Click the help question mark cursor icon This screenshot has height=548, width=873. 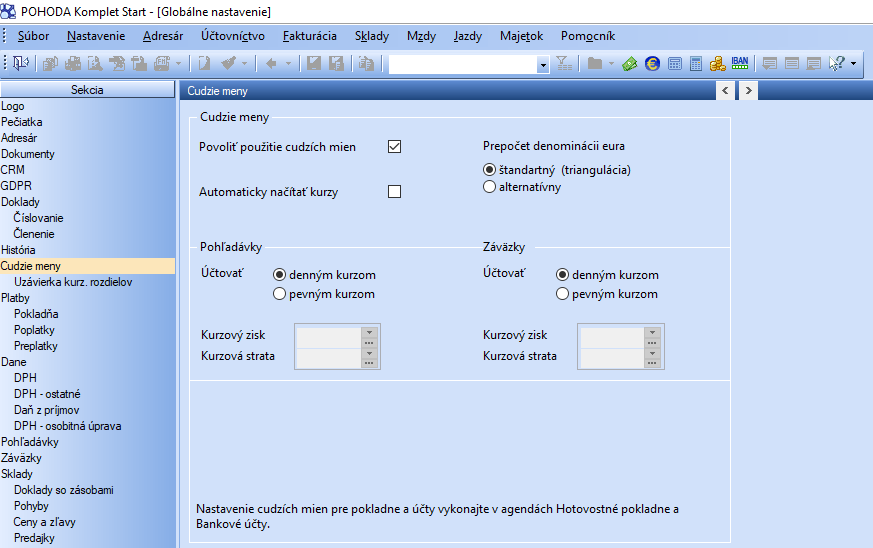[837, 63]
